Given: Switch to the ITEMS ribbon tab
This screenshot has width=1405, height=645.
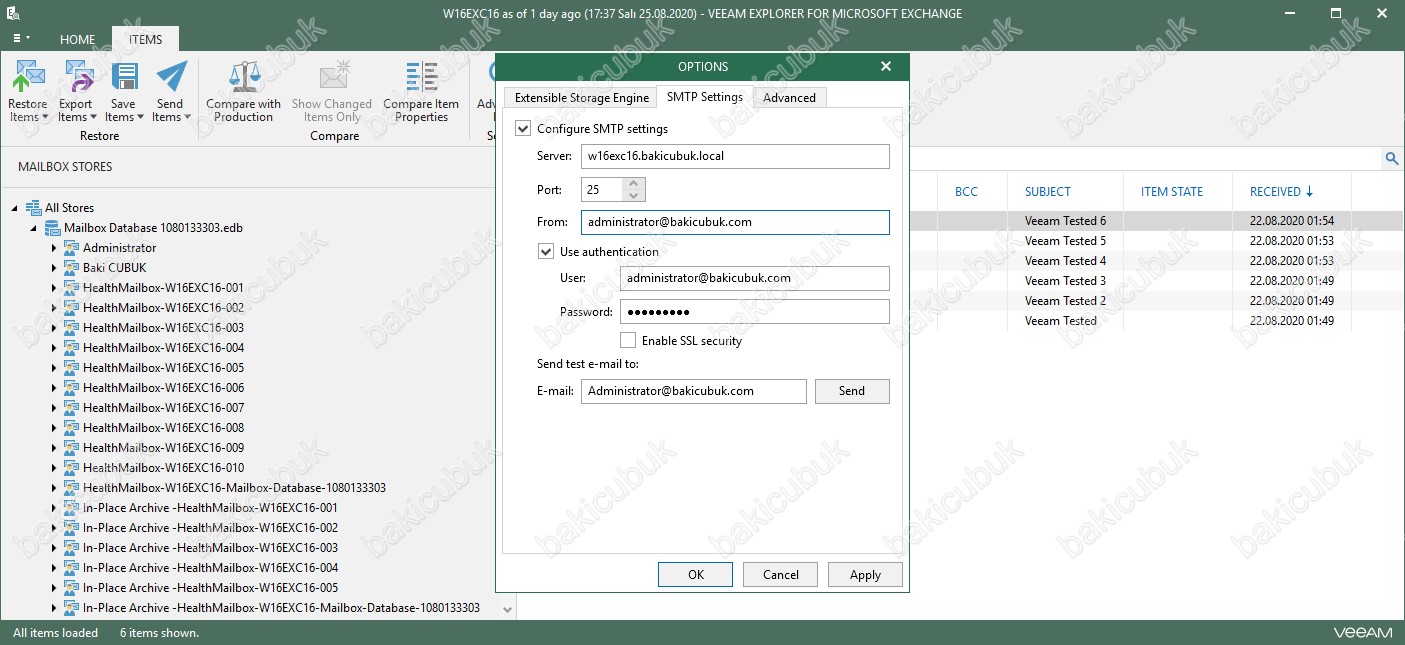Looking at the screenshot, I should coord(145,40).
